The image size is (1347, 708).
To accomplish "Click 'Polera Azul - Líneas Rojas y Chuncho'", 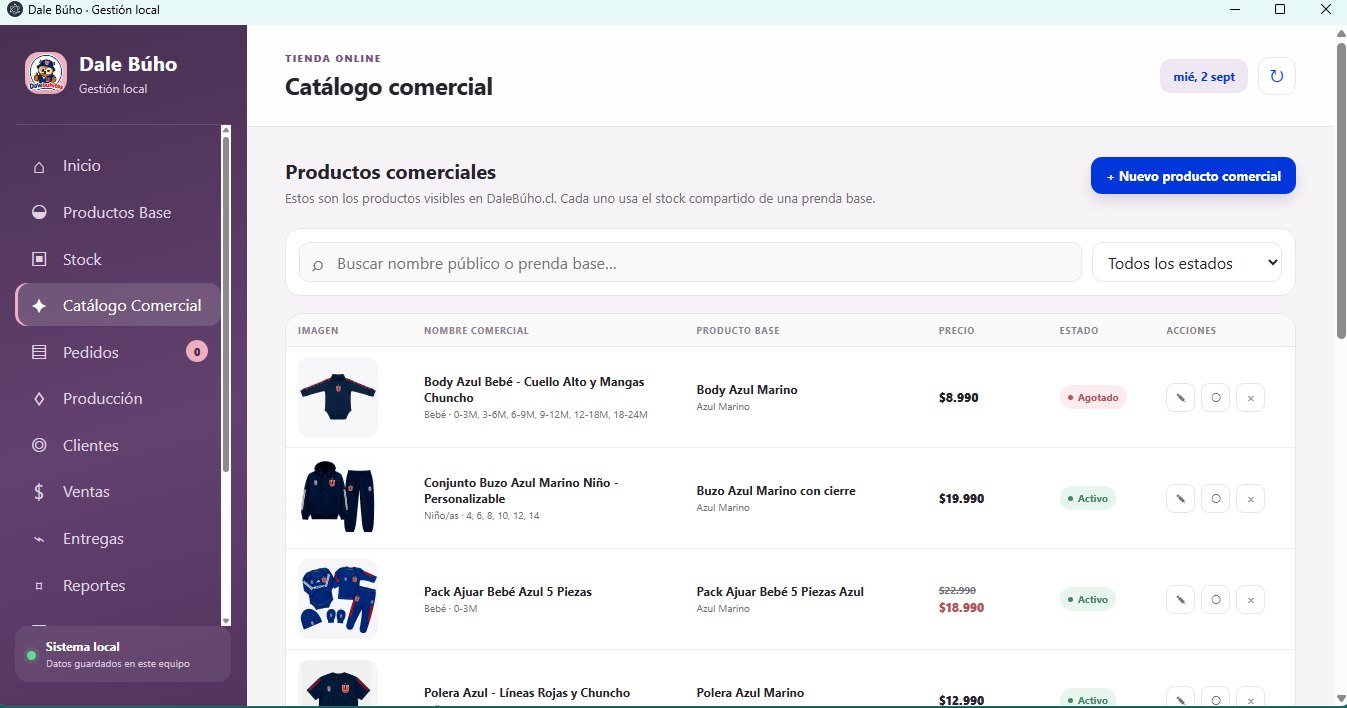I will (527, 693).
